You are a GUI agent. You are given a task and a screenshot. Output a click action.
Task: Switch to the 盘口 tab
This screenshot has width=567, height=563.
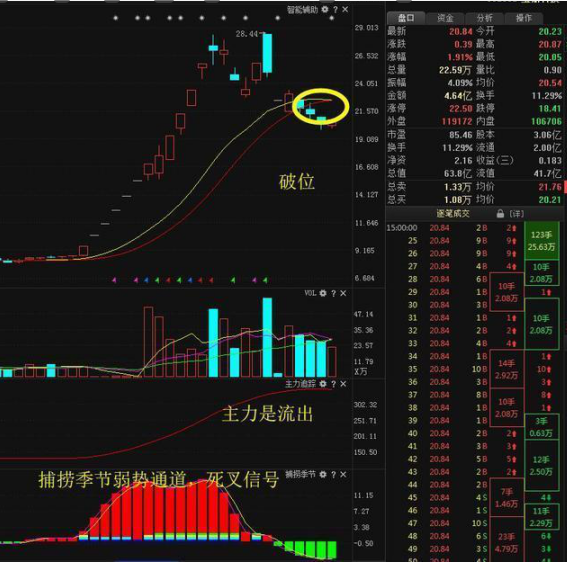[406, 18]
